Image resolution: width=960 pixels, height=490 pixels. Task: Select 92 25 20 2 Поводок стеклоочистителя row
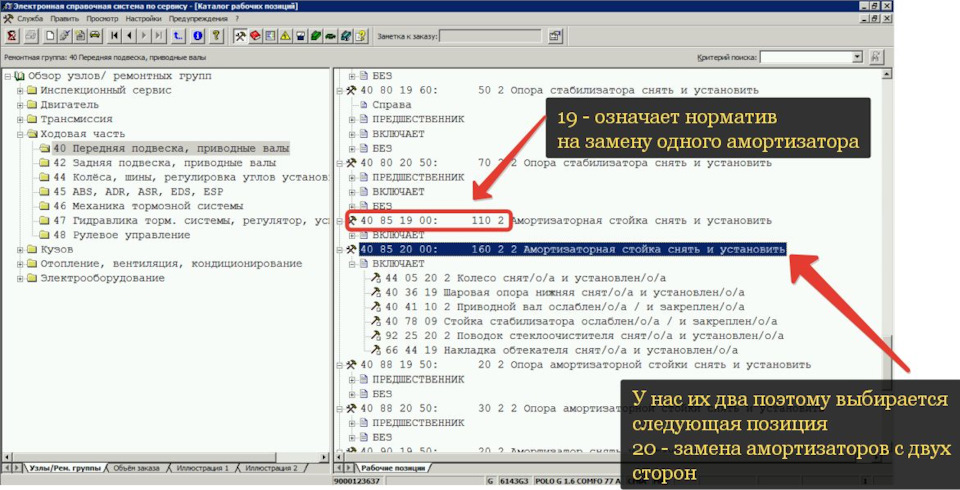585,336
